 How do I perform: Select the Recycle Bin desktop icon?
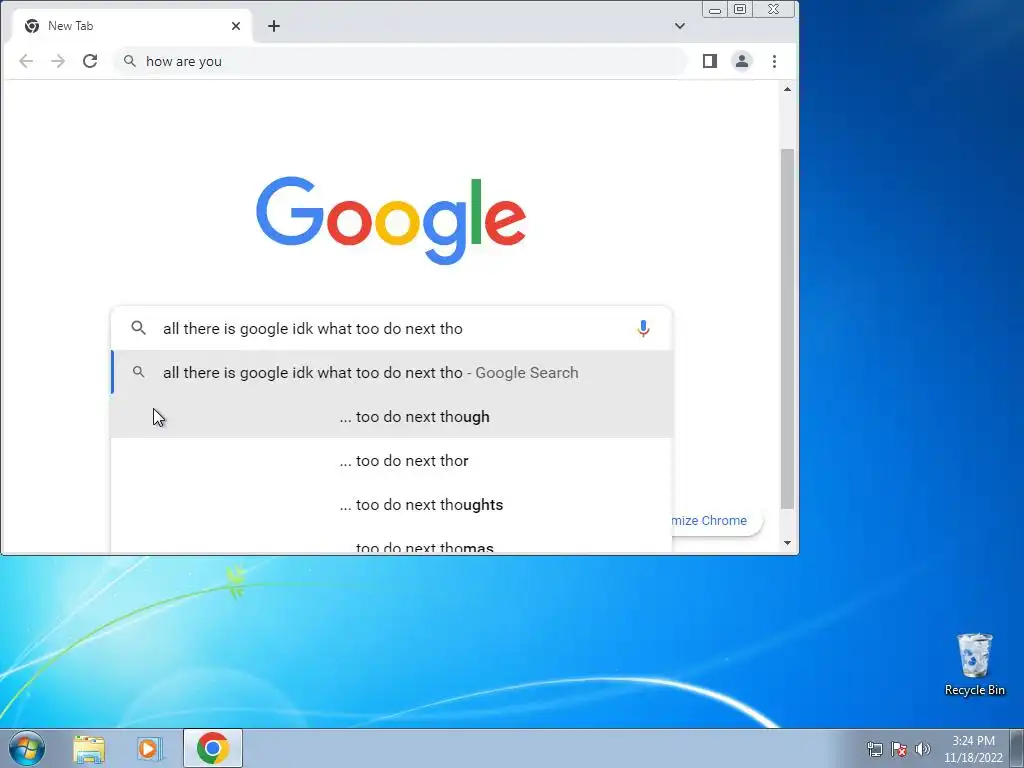point(975,664)
